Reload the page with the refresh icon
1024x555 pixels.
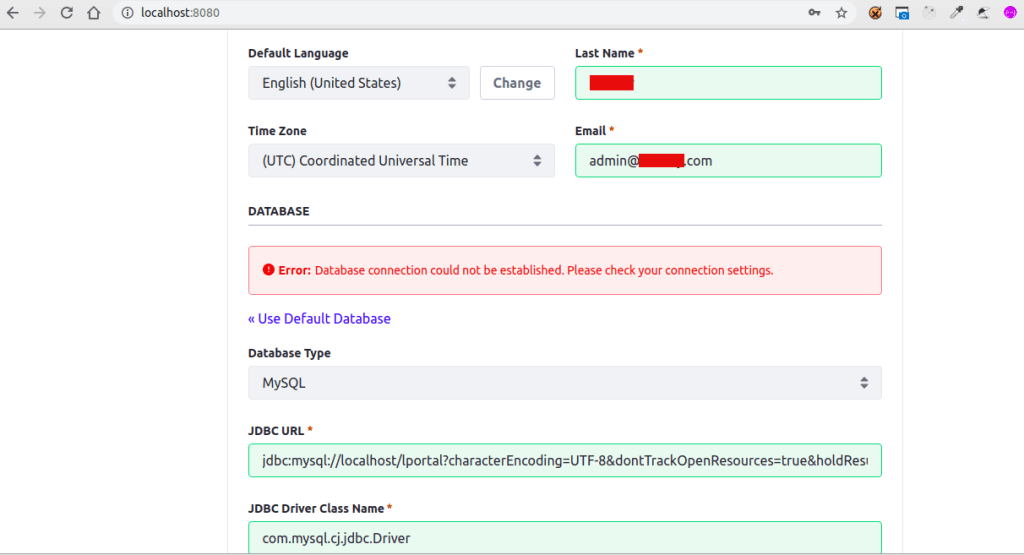click(66, 13)
